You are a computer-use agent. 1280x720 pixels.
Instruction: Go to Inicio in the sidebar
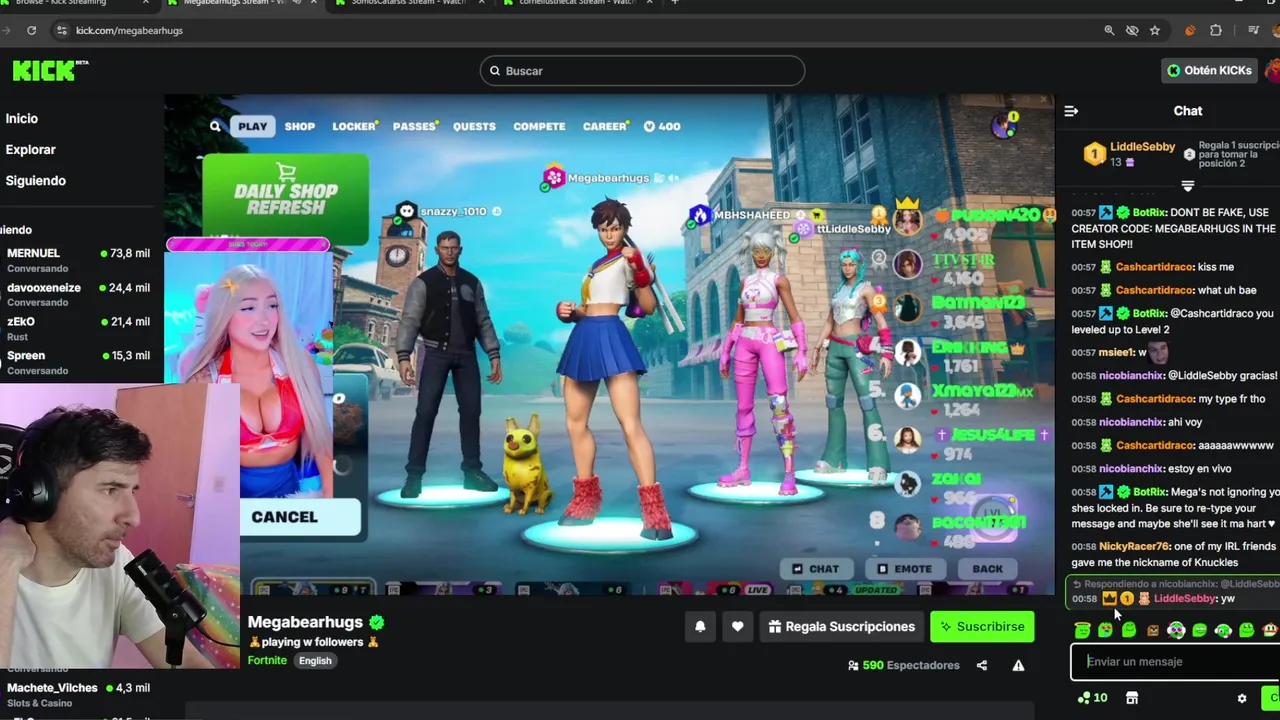pos(22,118)
